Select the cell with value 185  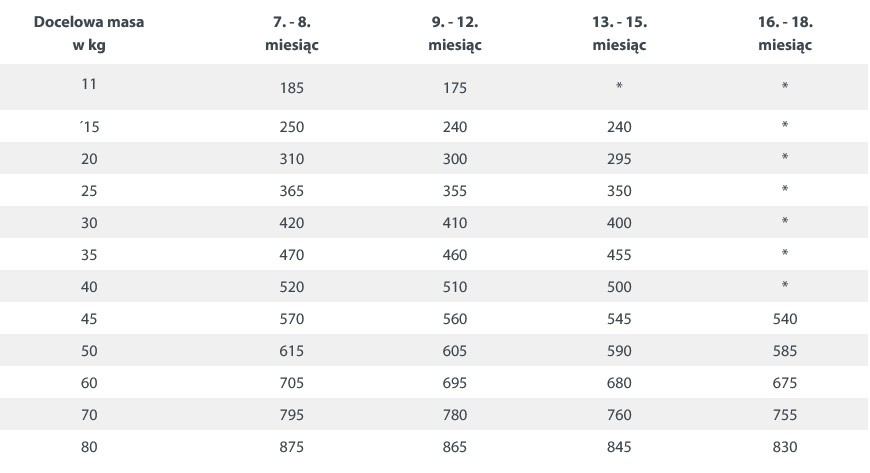(x=292, y=88)
